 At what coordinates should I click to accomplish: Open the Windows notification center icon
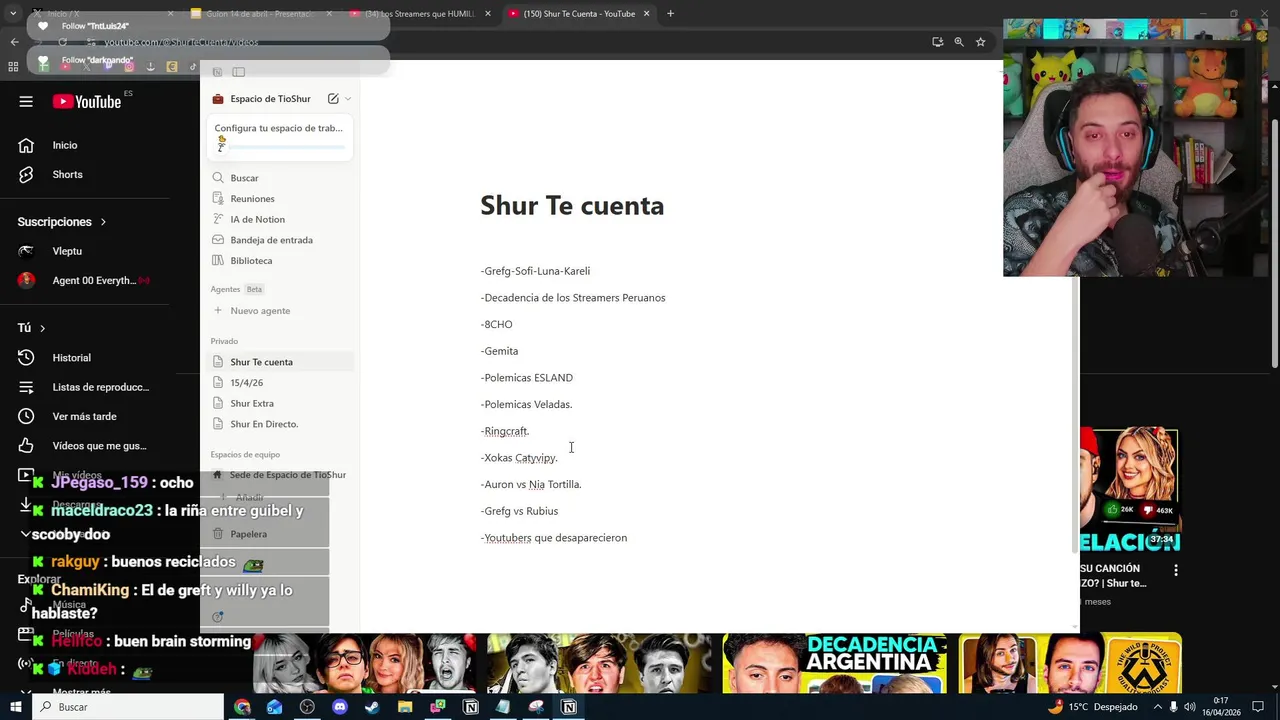1258,707
